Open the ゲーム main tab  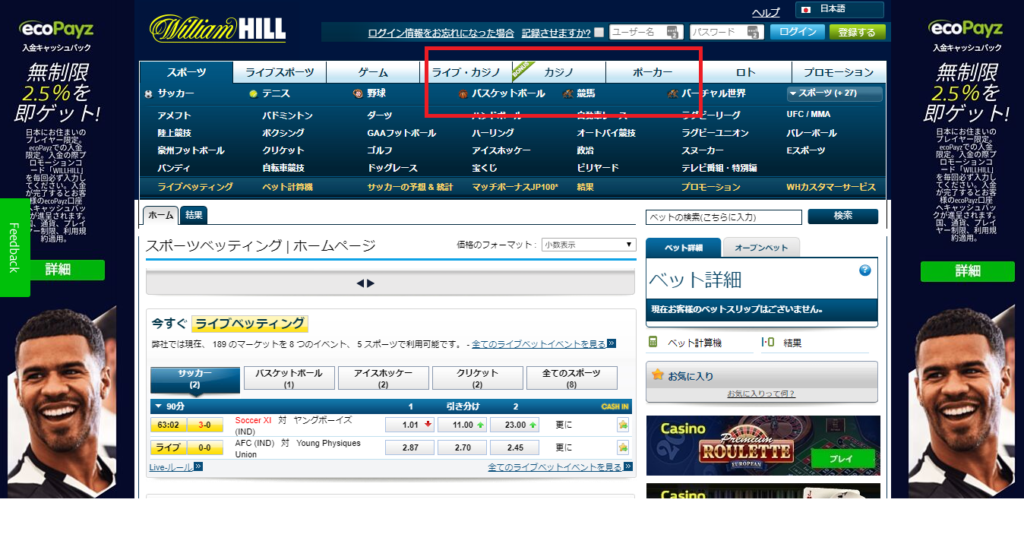tap(373, 72)
